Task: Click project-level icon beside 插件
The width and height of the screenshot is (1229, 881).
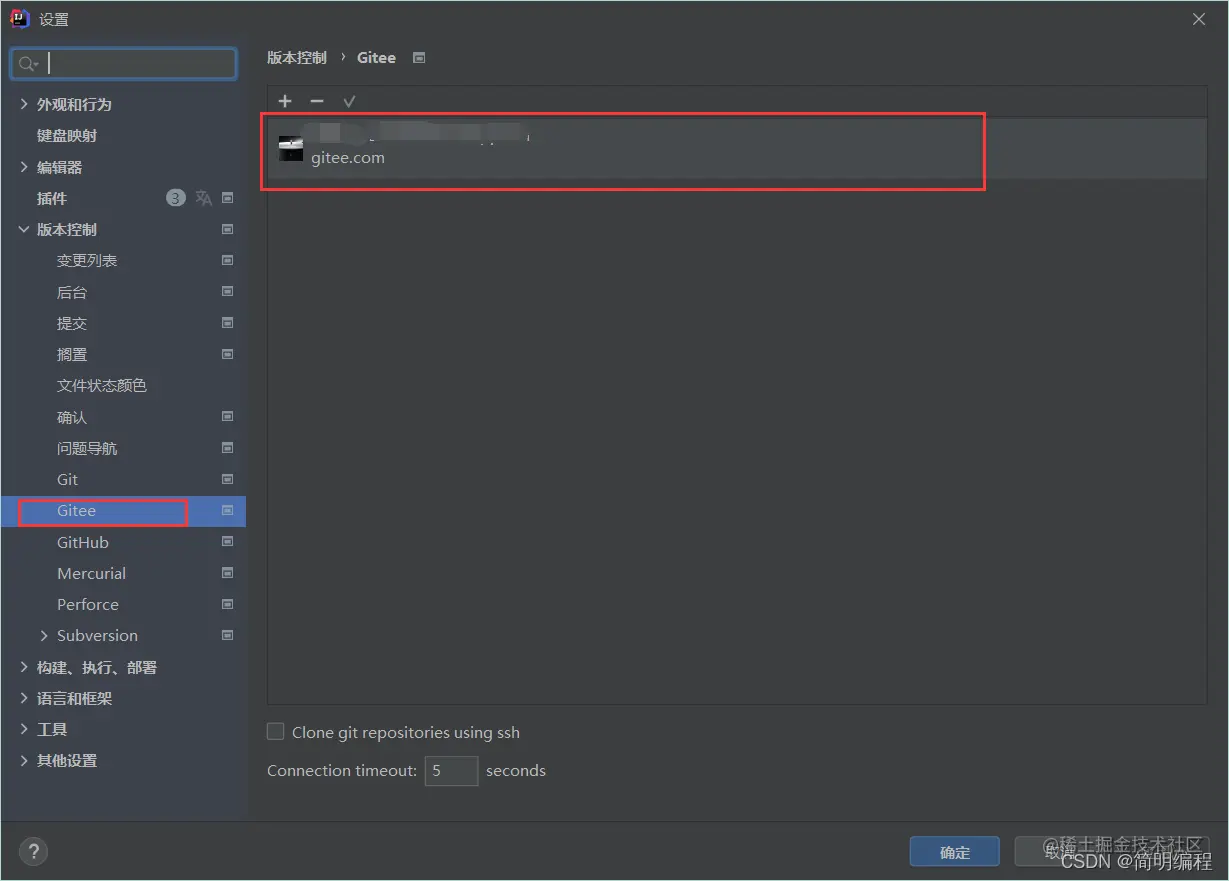Action: tap(228, 198)
